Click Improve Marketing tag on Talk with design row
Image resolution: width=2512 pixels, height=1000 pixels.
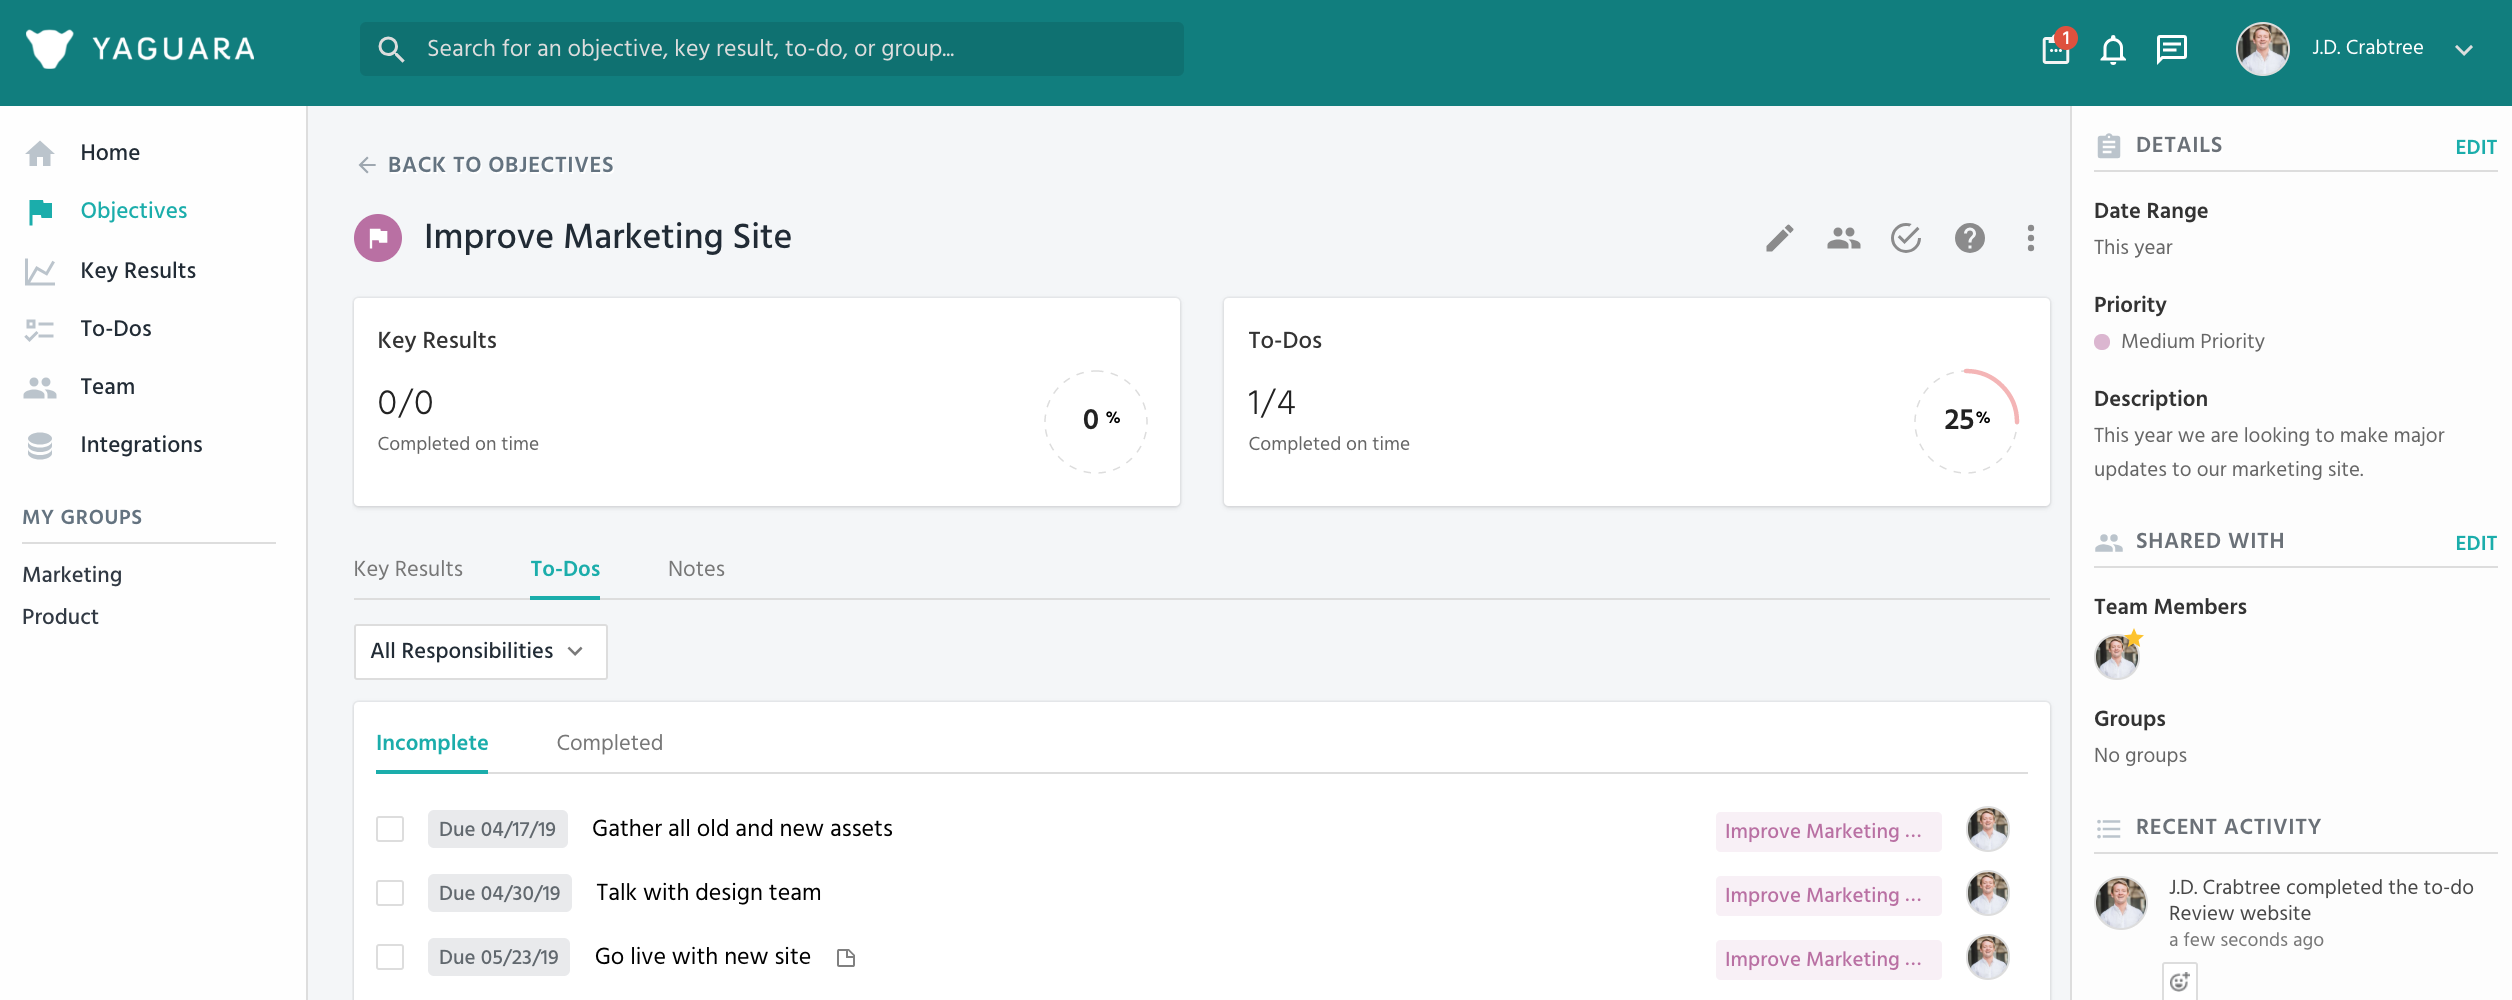point(1829,895)
